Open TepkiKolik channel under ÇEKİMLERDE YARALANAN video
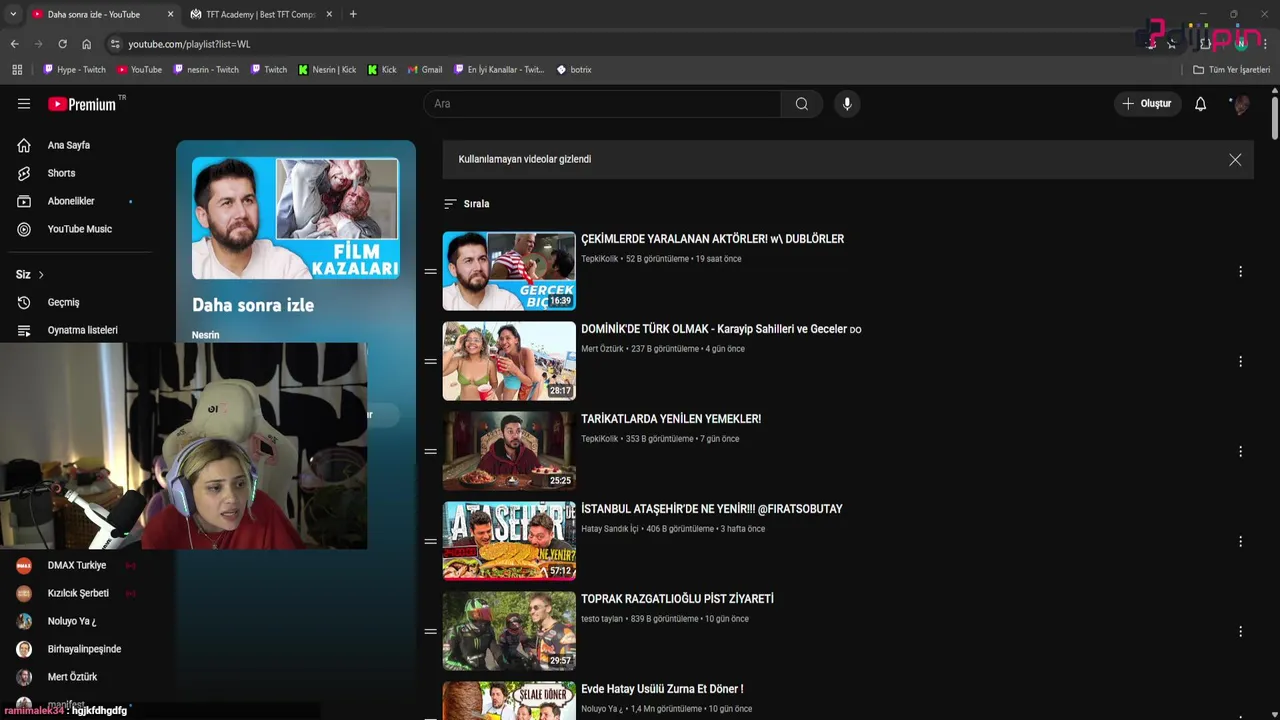The height and width of the screenshot is (720, 1280). 600,259
